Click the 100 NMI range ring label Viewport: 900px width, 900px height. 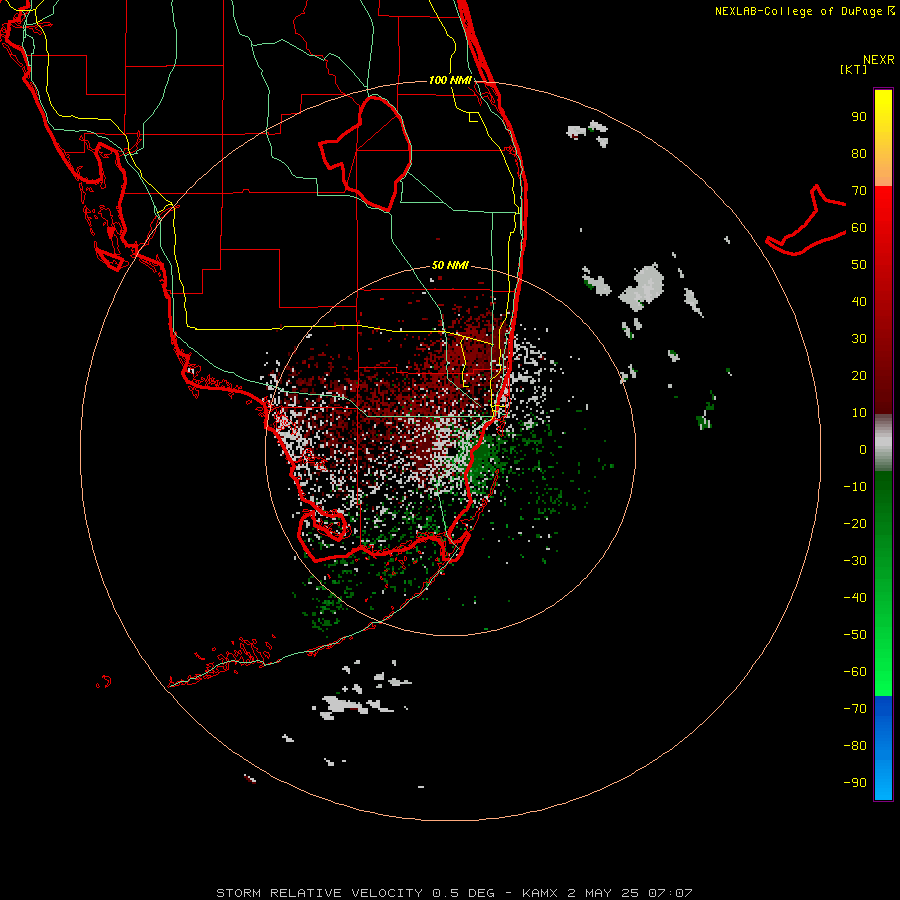[450, 80]
